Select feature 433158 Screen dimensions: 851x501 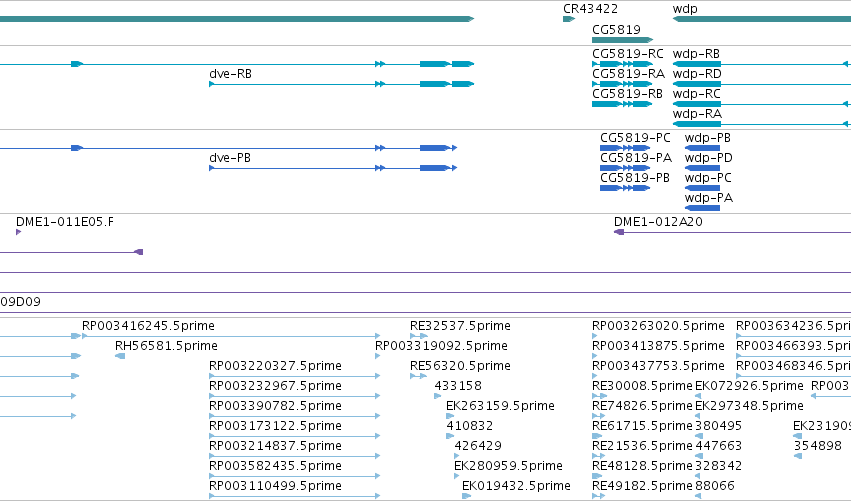(x=458, y=386)
